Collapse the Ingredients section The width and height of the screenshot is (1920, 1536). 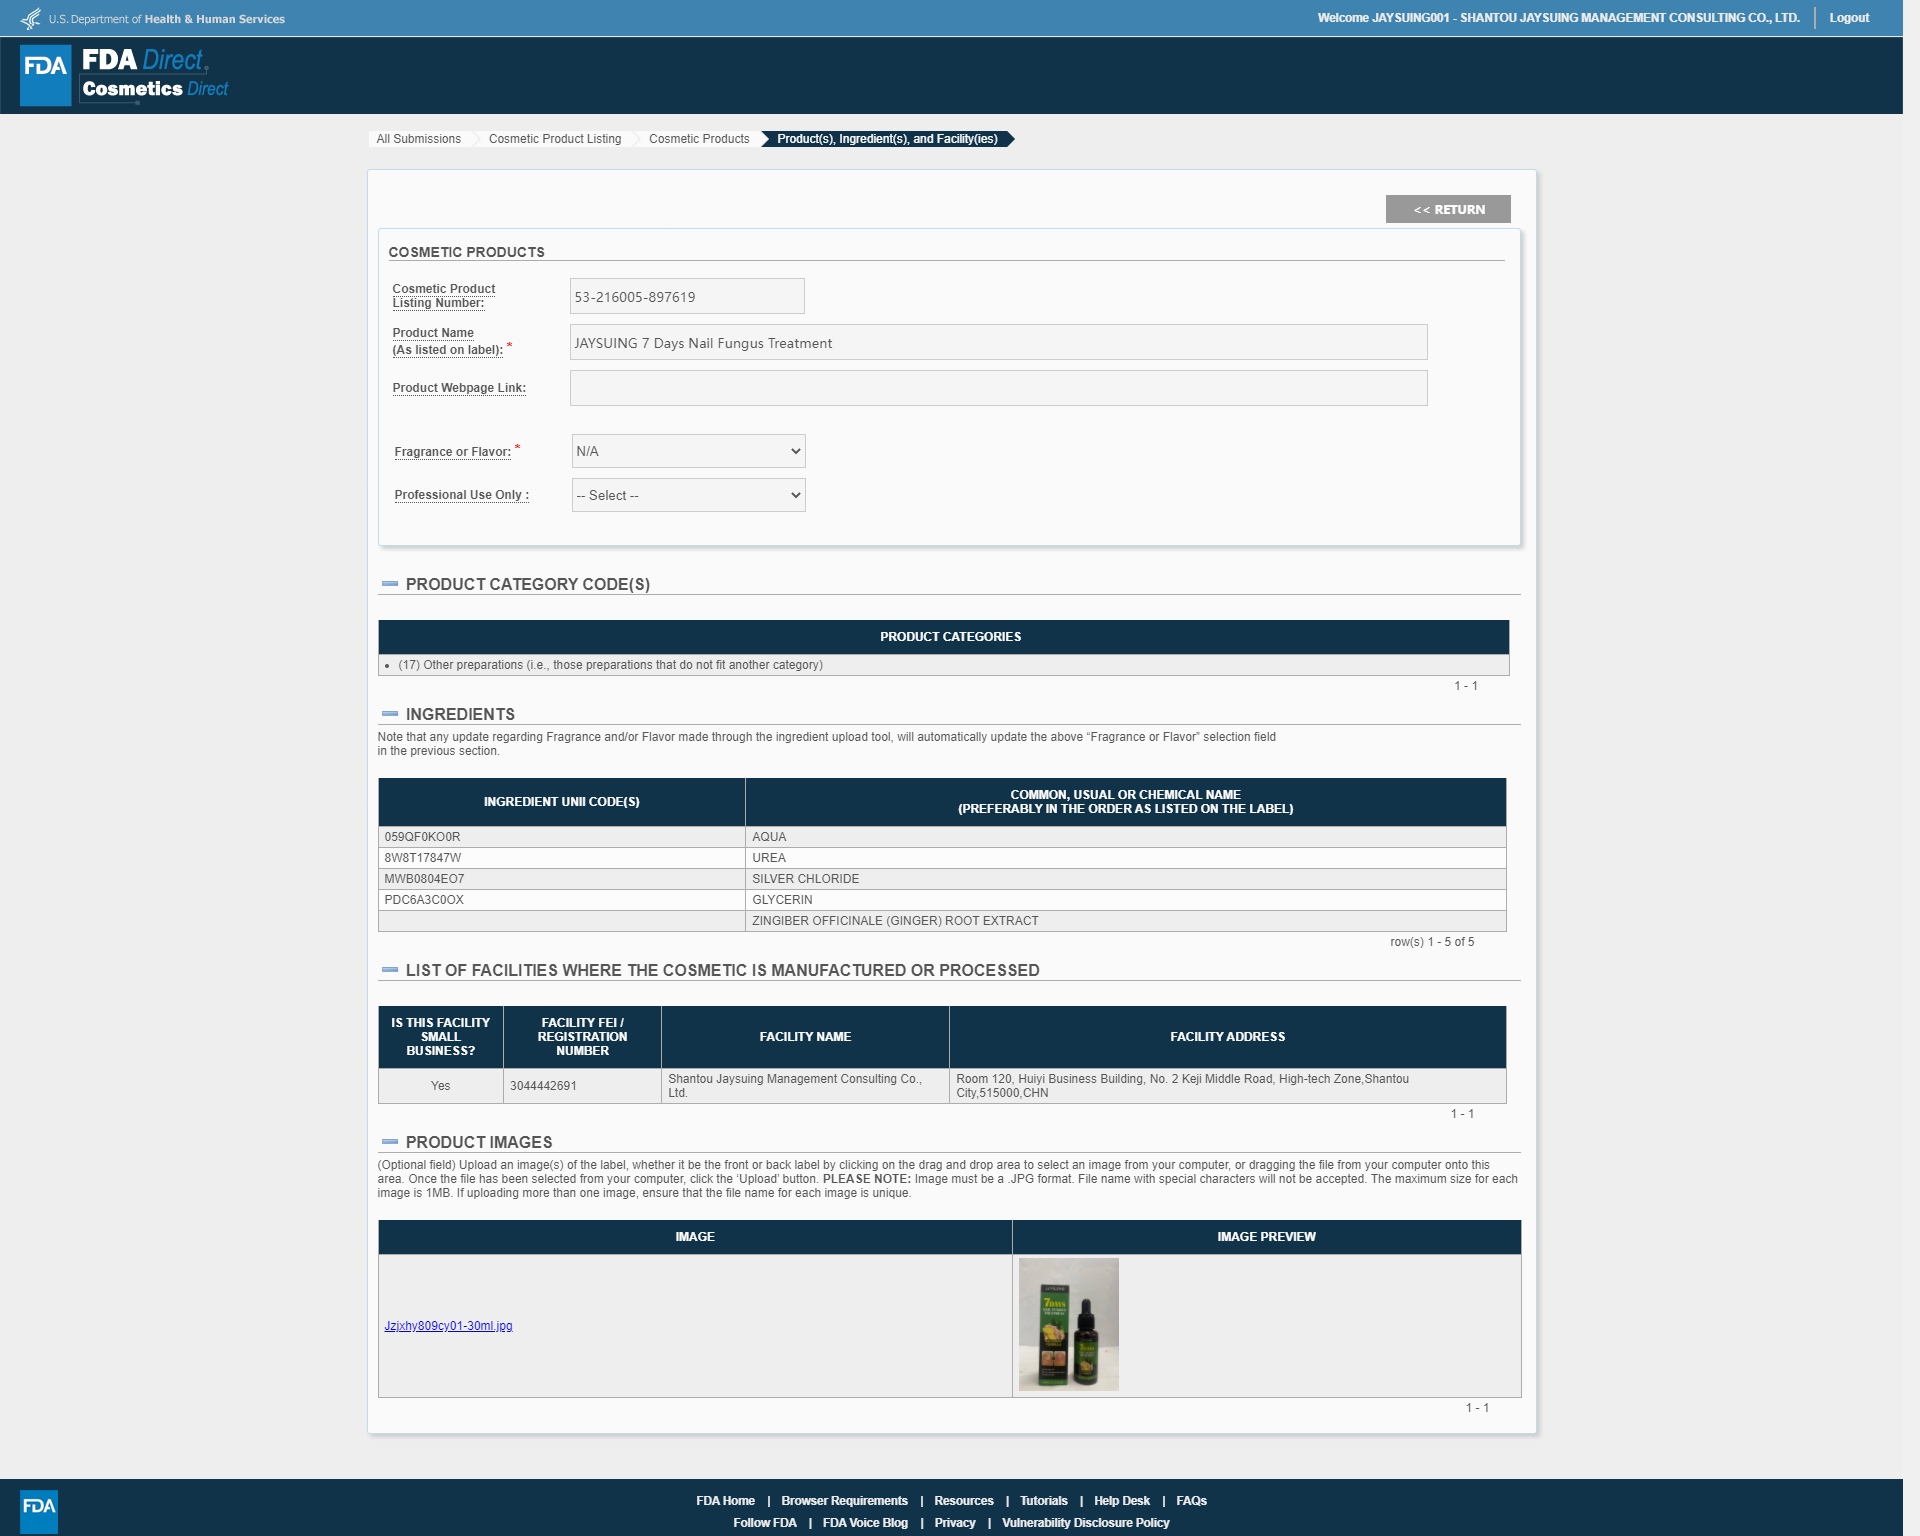pos(390,714)
